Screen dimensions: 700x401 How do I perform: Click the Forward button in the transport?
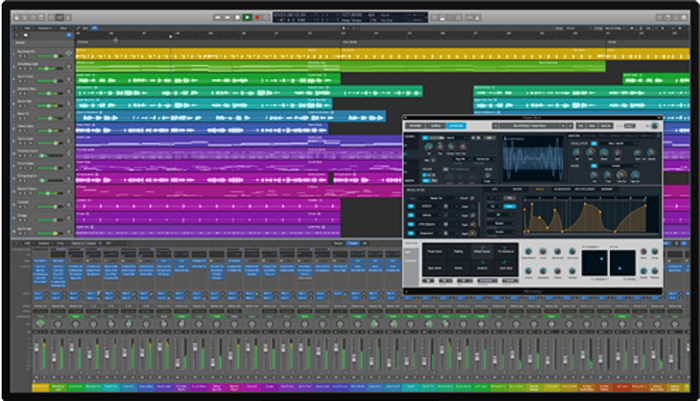point(225,16)
